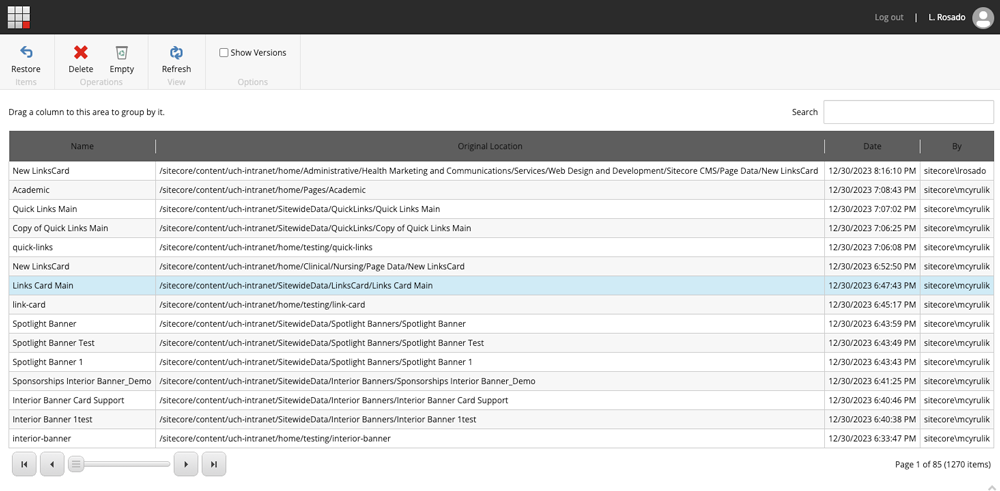
Task: Open the Sitecore launchpad grid icon
Action: (x=18, y=17)
